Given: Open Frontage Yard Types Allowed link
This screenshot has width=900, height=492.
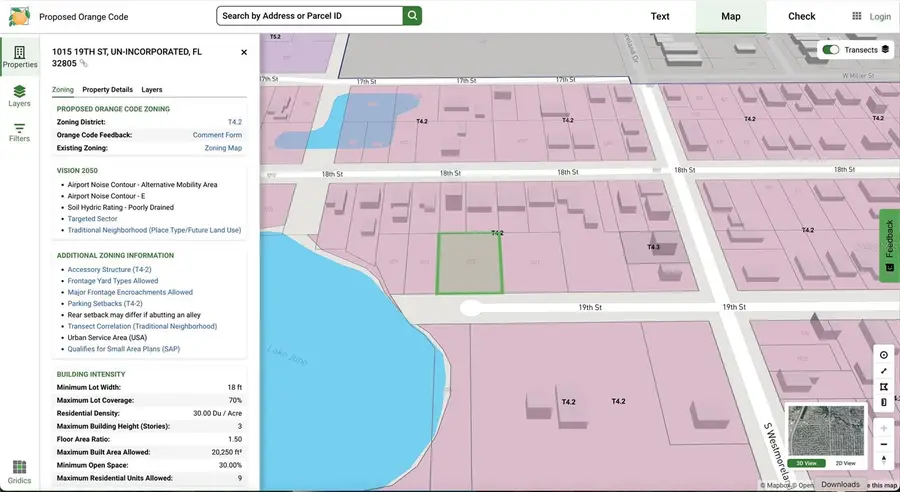Looking at the screenshot, I should 113,281.
